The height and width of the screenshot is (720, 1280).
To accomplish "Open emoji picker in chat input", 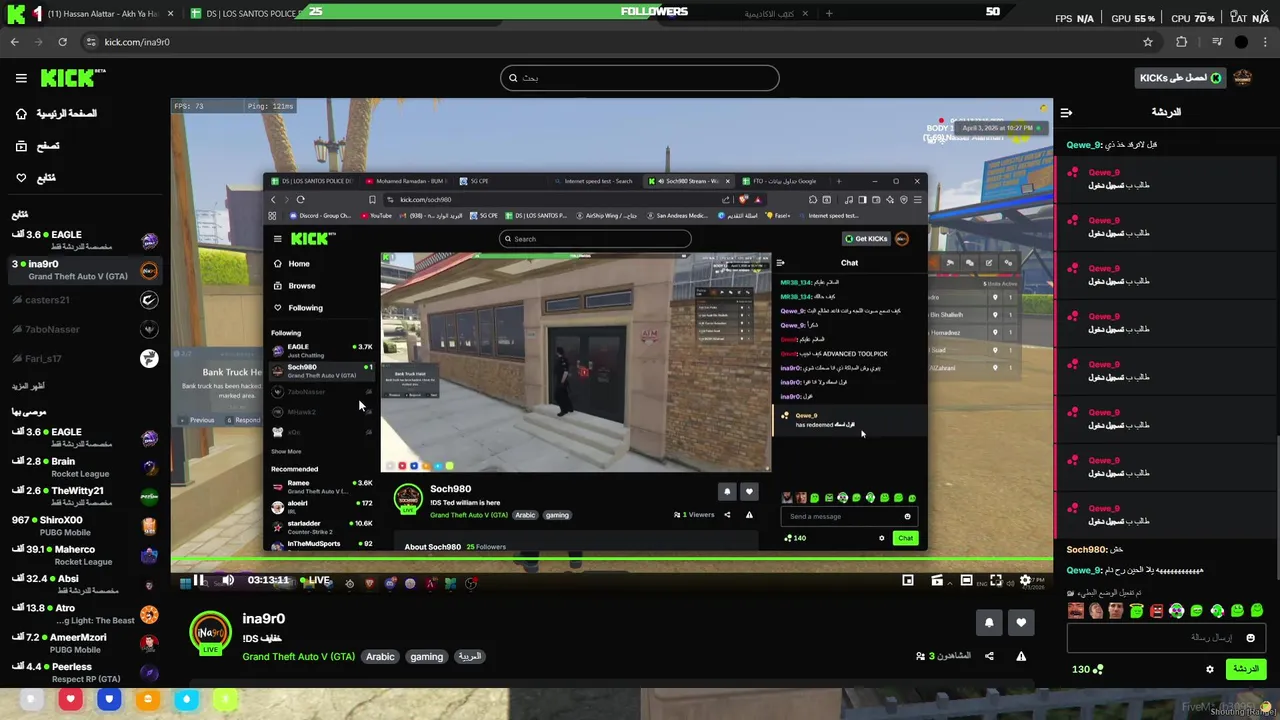I will 1250,637.
